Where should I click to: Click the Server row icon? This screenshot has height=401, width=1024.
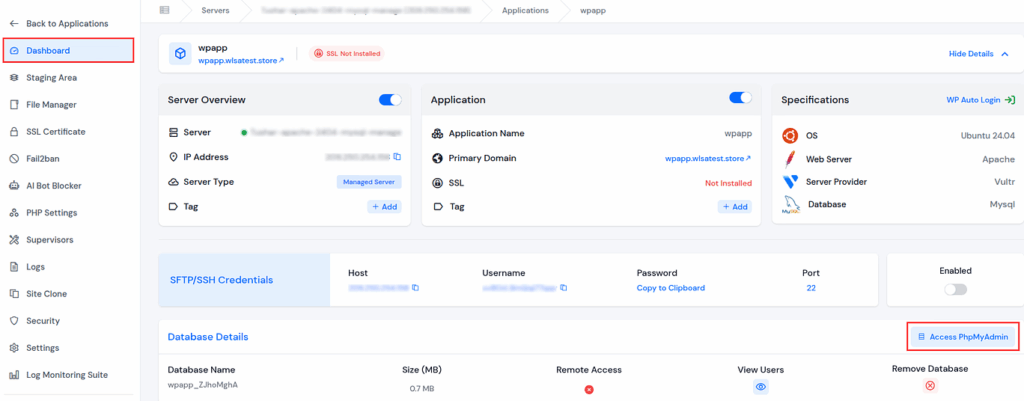[173, 133]
